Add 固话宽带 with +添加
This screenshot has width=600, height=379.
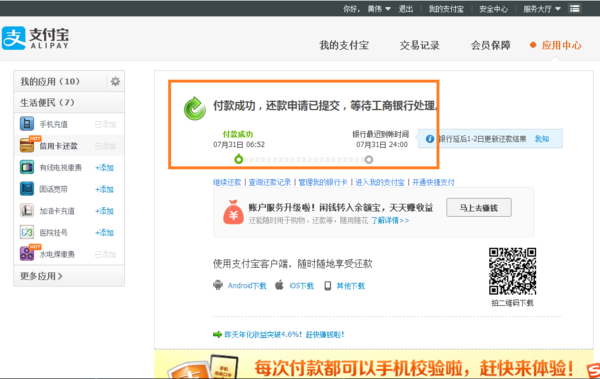[104, 189]
